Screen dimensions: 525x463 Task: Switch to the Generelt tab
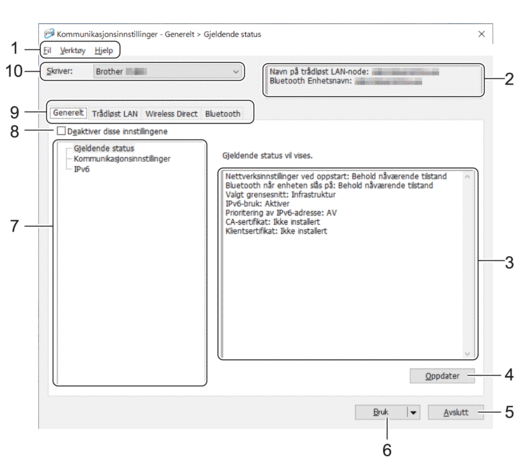pyautogui.click(x=68, y=113)
